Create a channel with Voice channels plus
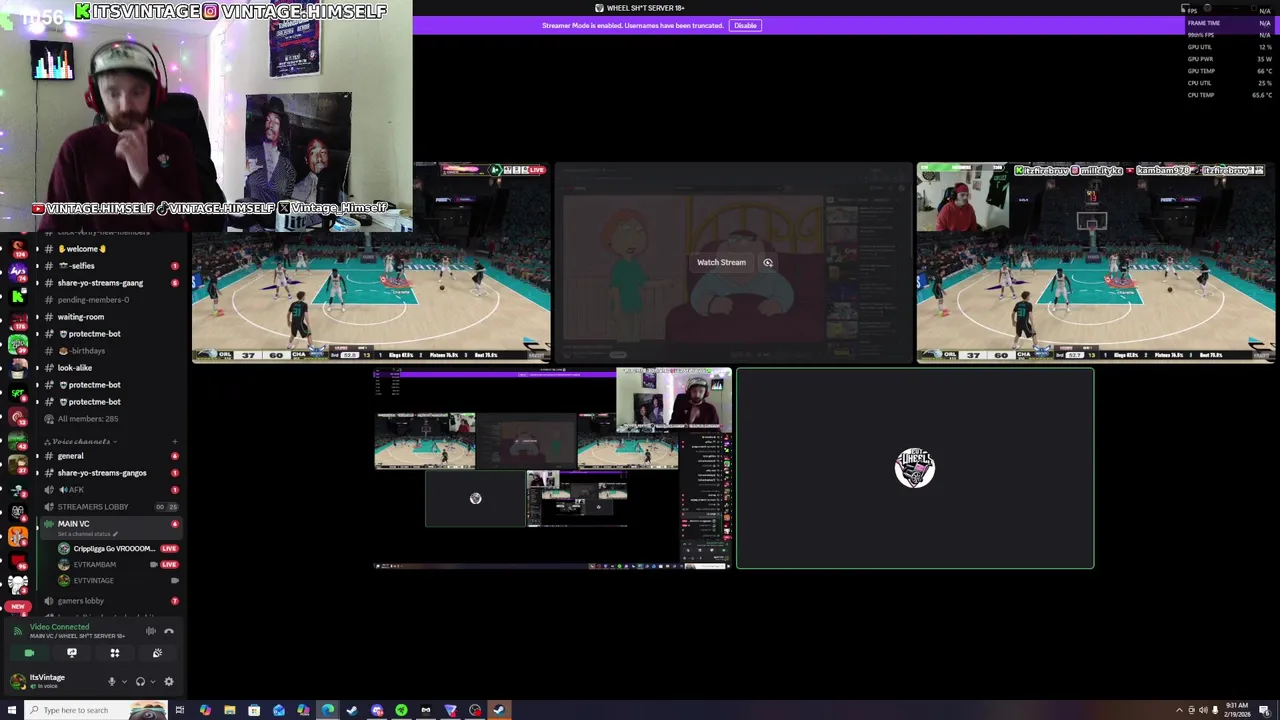 coord(174,441)
